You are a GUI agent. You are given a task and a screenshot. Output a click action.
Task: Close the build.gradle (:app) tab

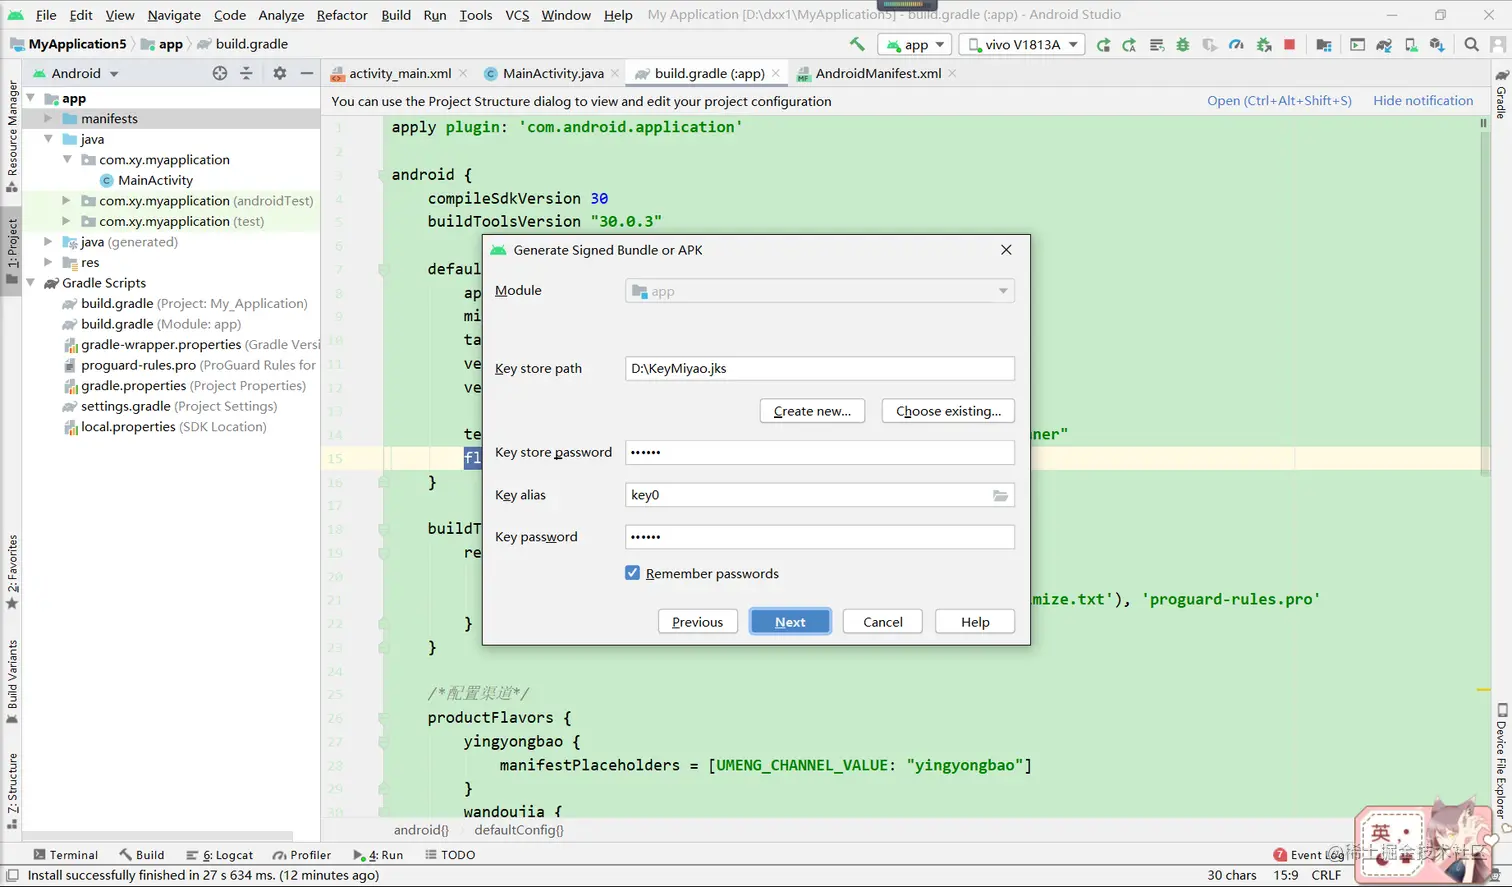pyautogui.click(x=776, y=73)
